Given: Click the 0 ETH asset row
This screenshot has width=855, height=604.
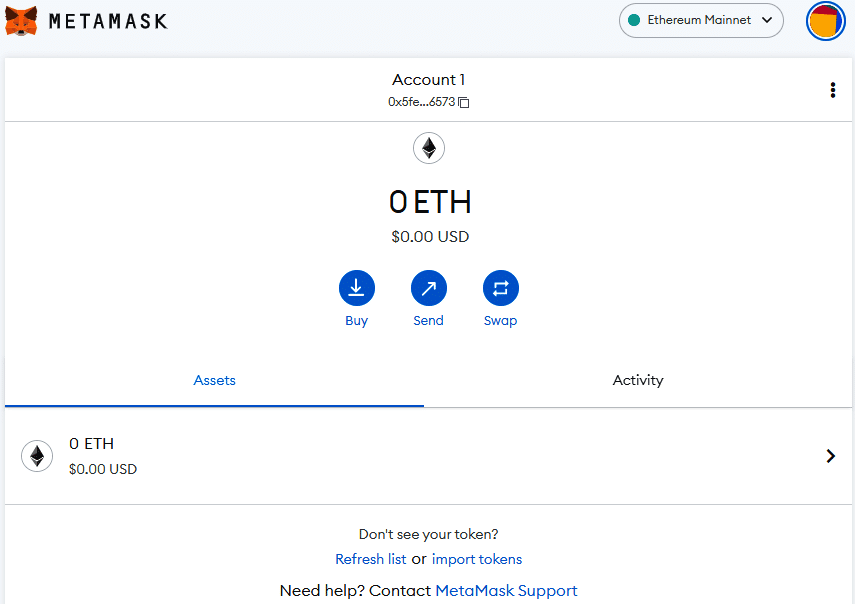Looking at the screenshot, I should coord(400,456).
